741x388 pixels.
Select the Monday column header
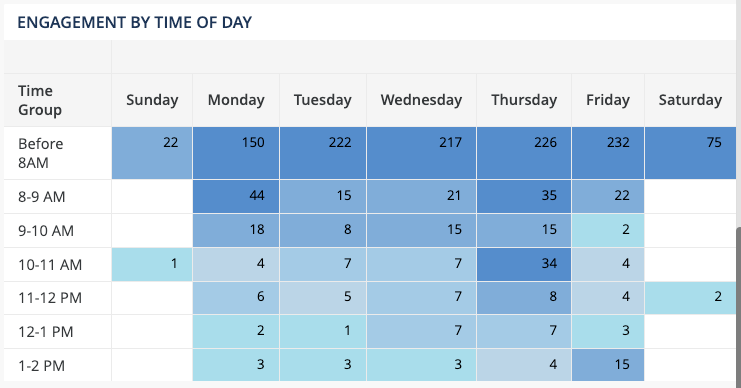pyautogui.click(x=236, y=100)
